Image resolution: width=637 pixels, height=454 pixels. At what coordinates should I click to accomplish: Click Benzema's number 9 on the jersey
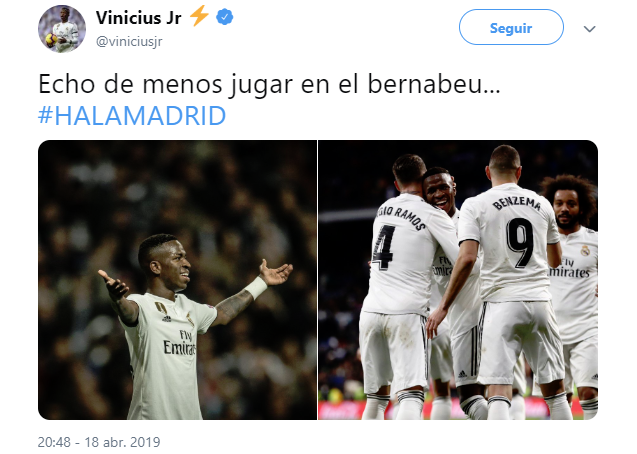pyautogui.click(x=520, y=243)
